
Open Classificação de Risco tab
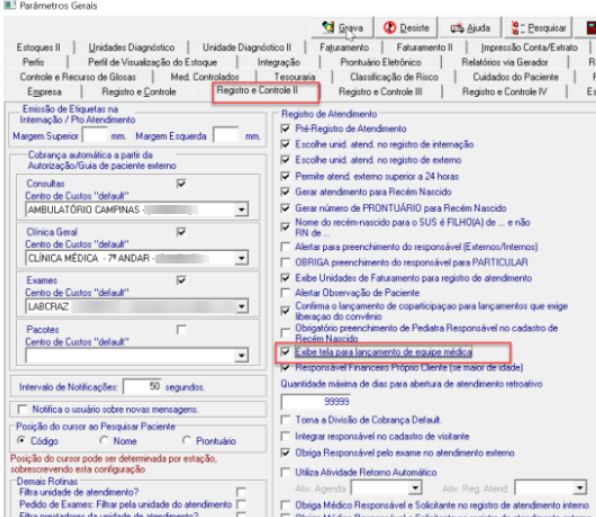(394, 77)
